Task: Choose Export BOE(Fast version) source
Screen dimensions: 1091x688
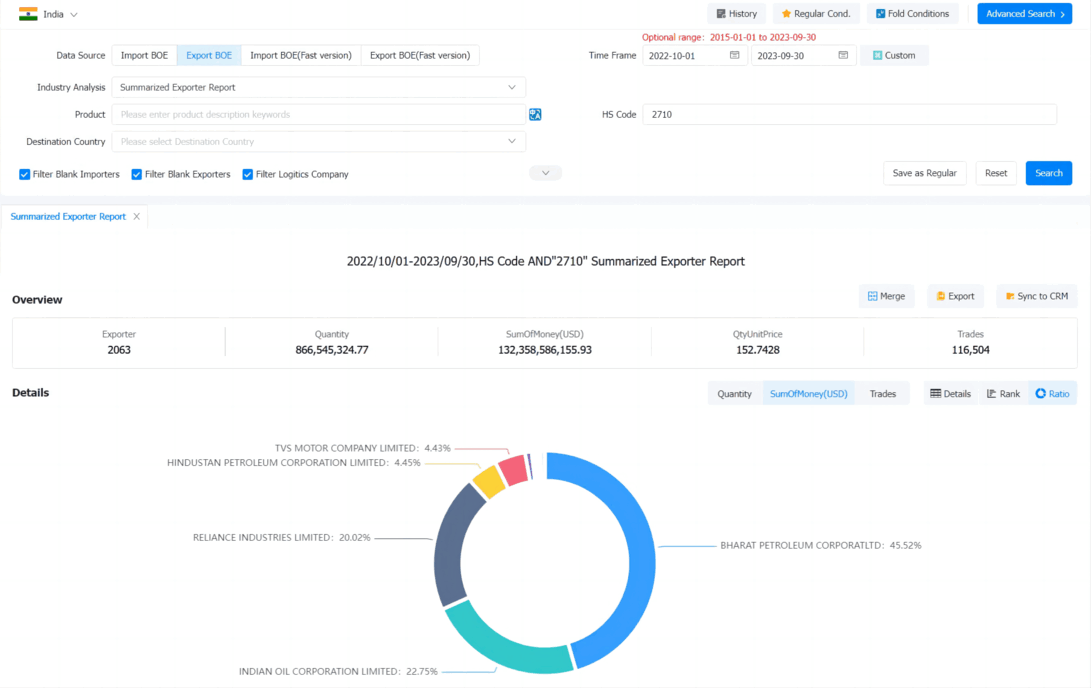Action: (x=420, y=55)
